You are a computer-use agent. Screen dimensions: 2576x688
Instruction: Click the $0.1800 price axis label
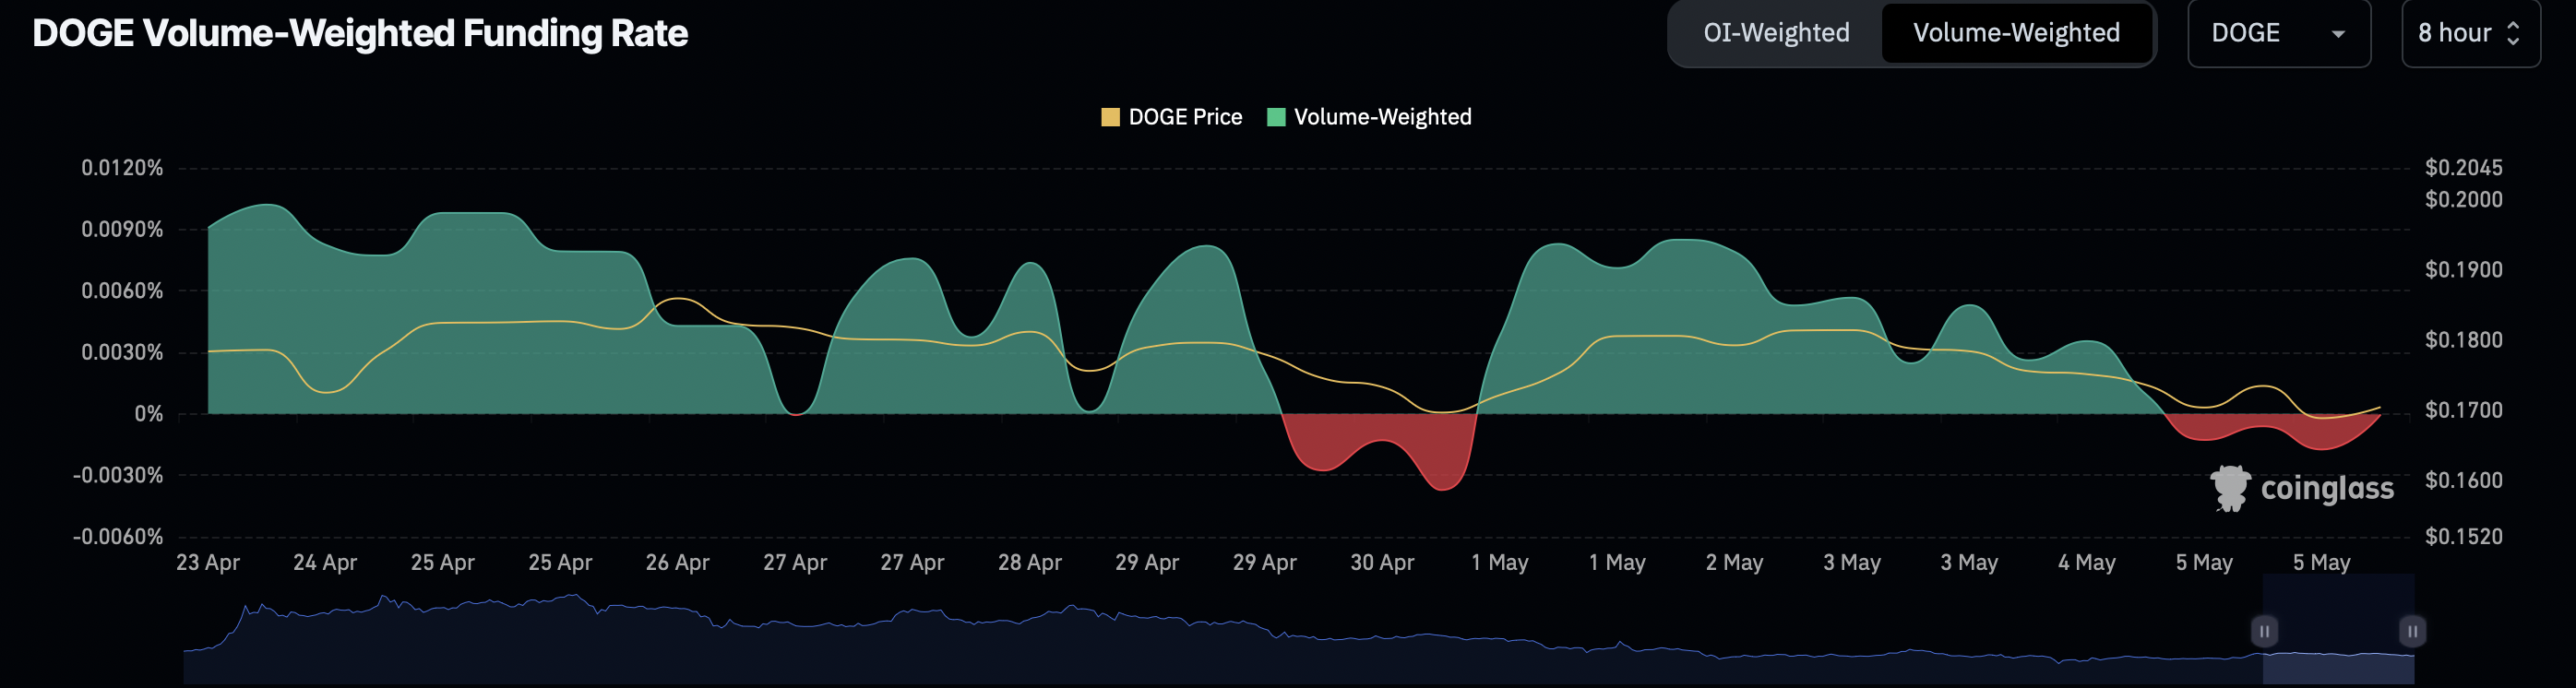[2464, 340]
